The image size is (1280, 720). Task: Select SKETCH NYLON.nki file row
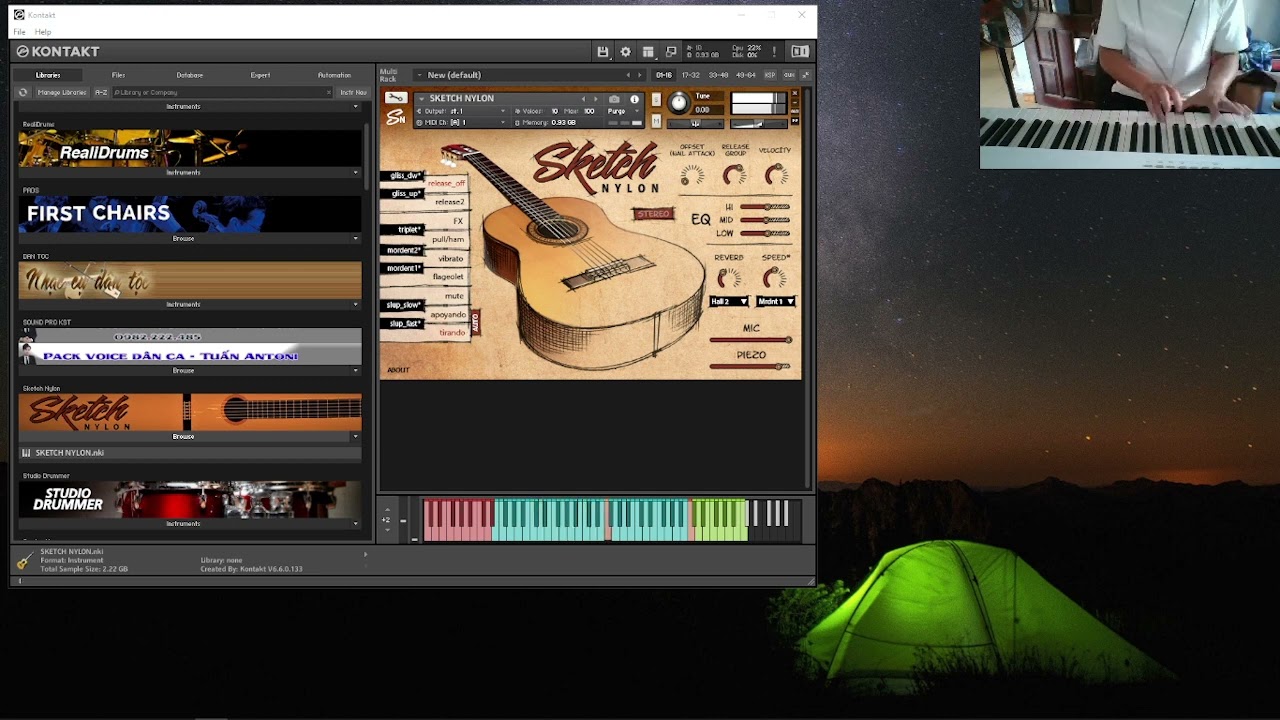tap(190, 453)
